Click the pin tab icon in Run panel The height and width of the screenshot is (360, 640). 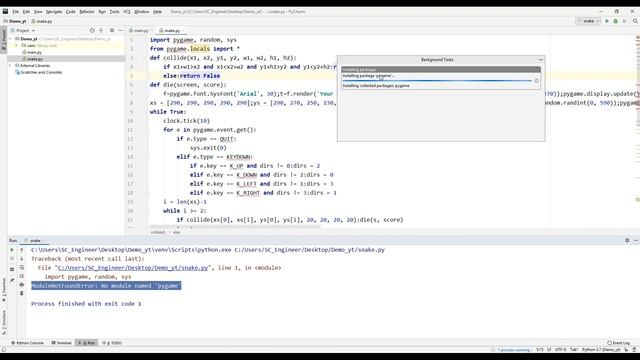12,280
